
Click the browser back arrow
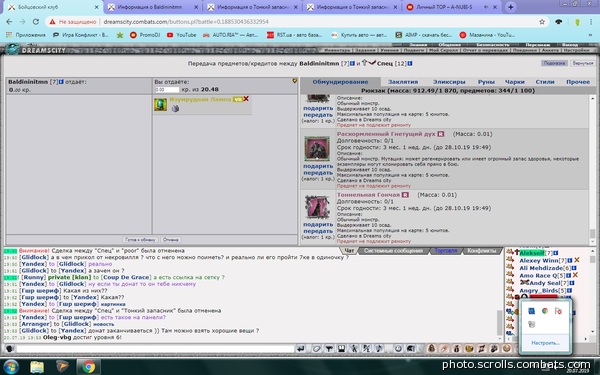point(9,22)
